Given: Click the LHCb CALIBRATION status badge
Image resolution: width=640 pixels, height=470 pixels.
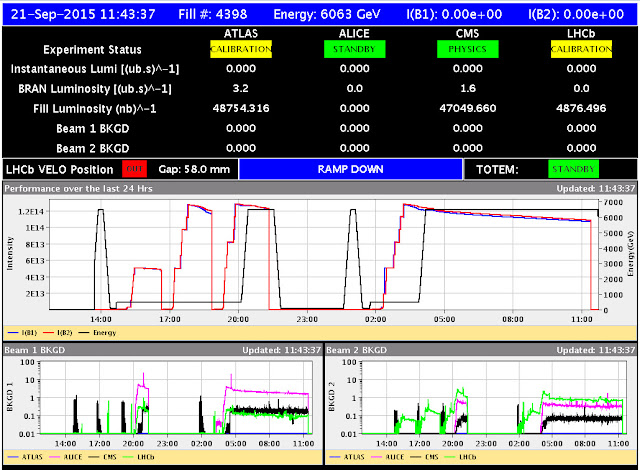Looking at the screenshot, I should point(581,49).
